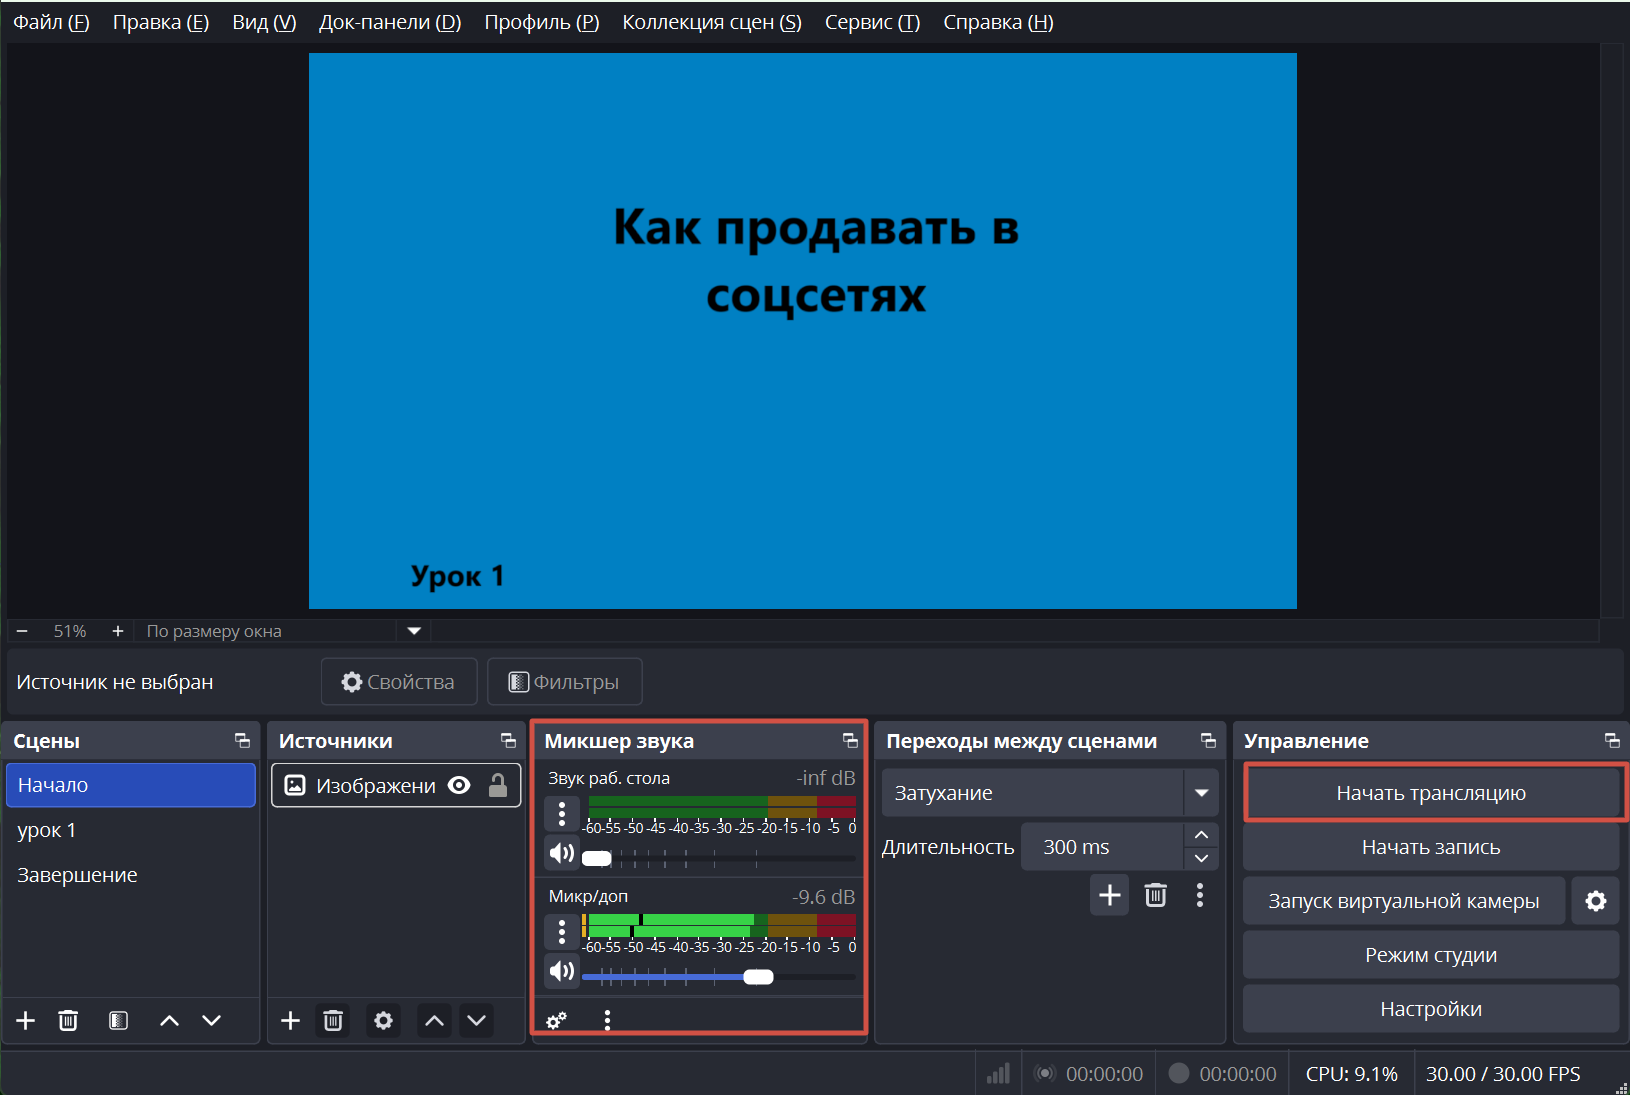Lock the Изображение source
This screenshot has width=1630, height=1095.
[497, 785]
